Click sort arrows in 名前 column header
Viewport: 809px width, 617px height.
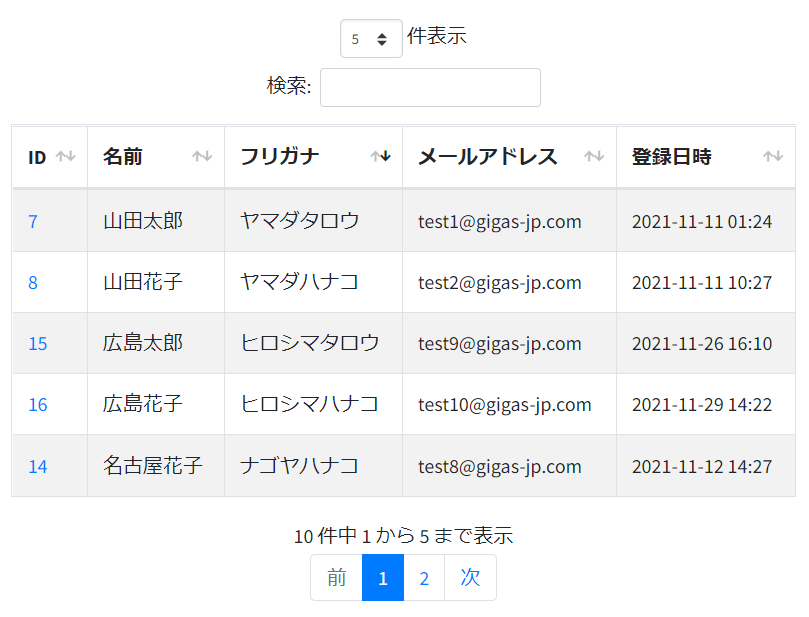point(202,156)
